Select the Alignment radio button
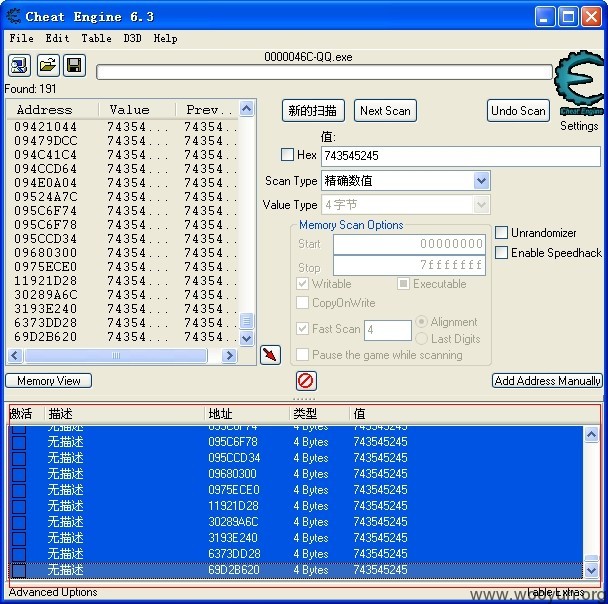Viewport: 608px width, 604px height. point(421,321)
